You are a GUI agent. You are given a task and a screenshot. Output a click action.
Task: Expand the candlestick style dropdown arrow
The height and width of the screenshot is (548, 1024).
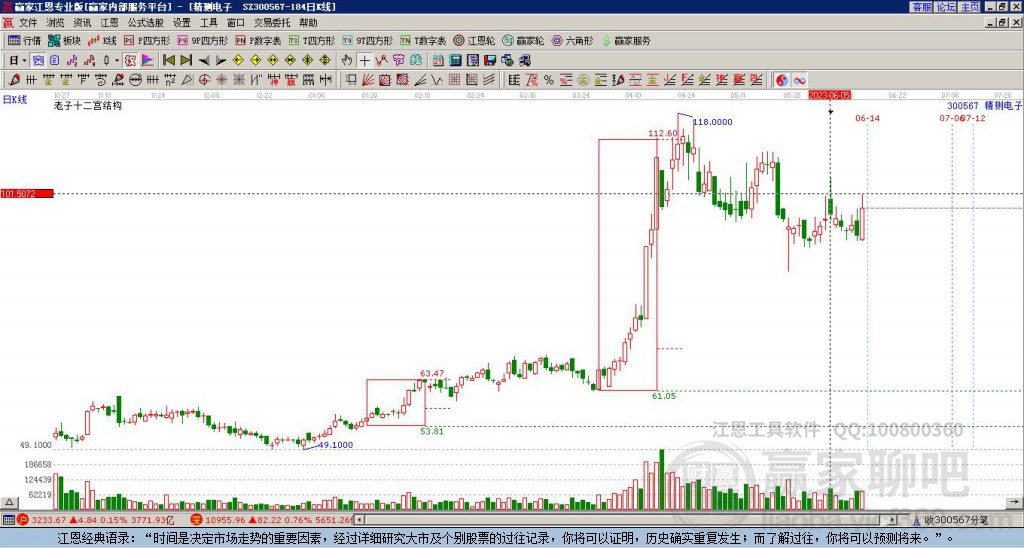[117, 61]
